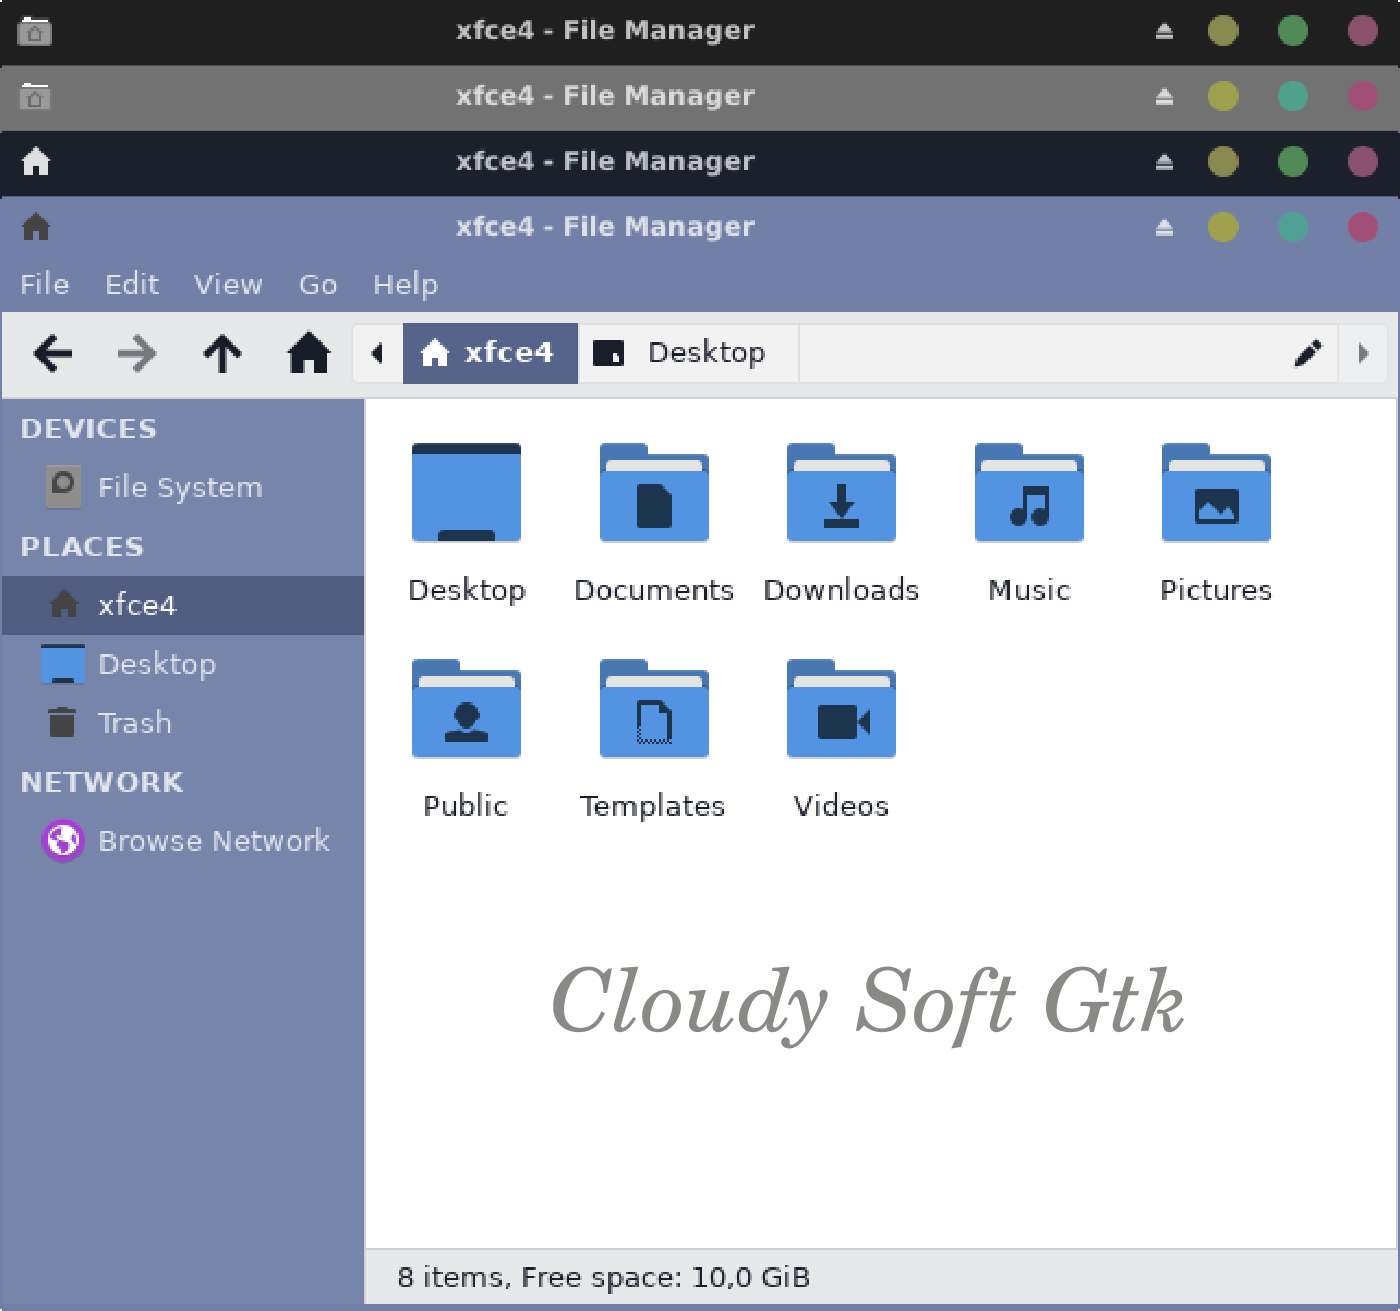Screen dimensions: 1400x1311
Task: Shade the dark navy title bar window
Action: tap(1164, 162)
